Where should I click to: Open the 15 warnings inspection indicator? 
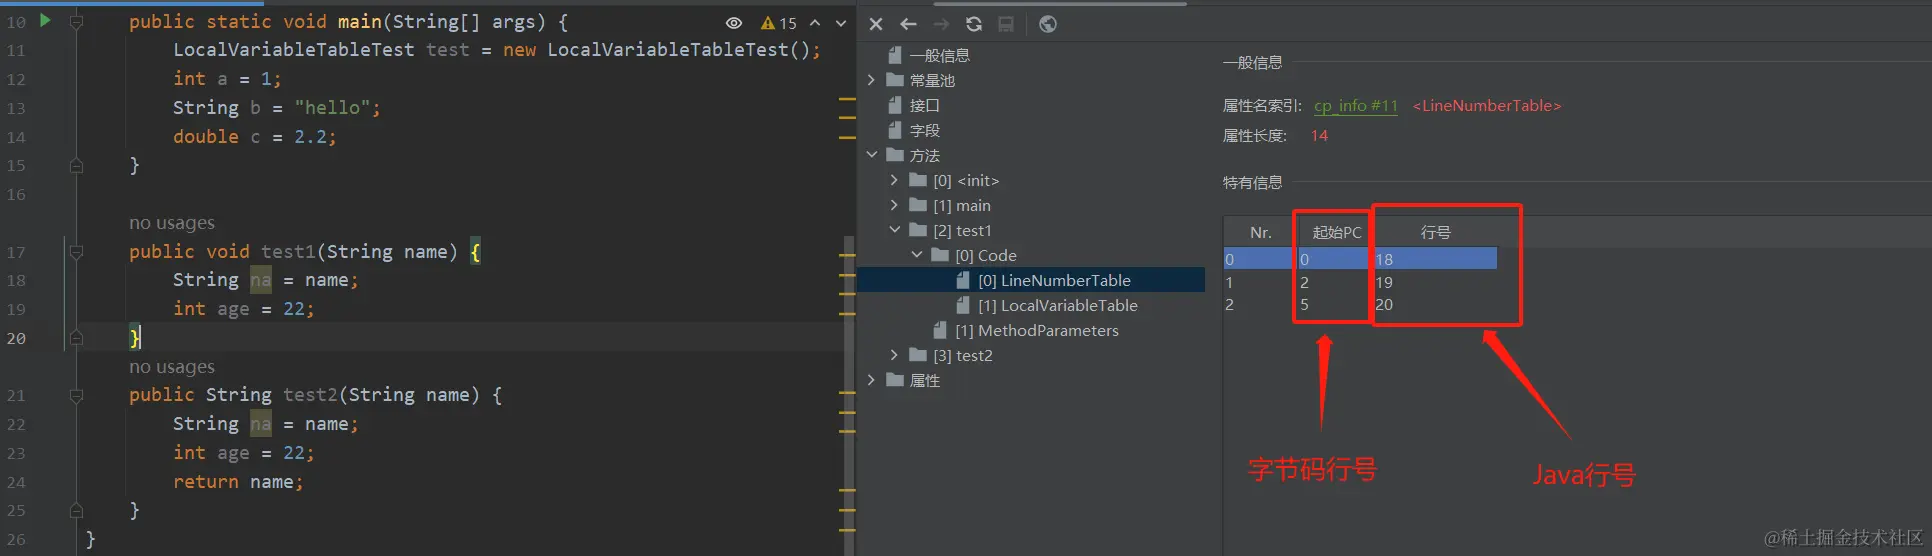click(779, 23)
